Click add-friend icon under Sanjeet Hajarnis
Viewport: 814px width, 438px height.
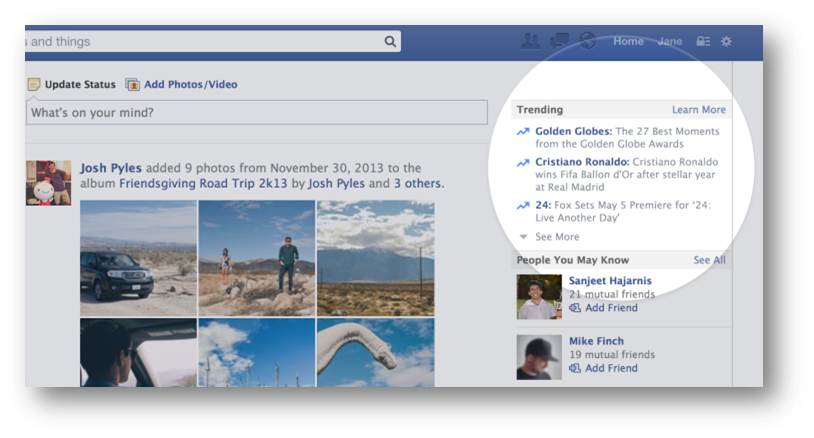[575, 308]
